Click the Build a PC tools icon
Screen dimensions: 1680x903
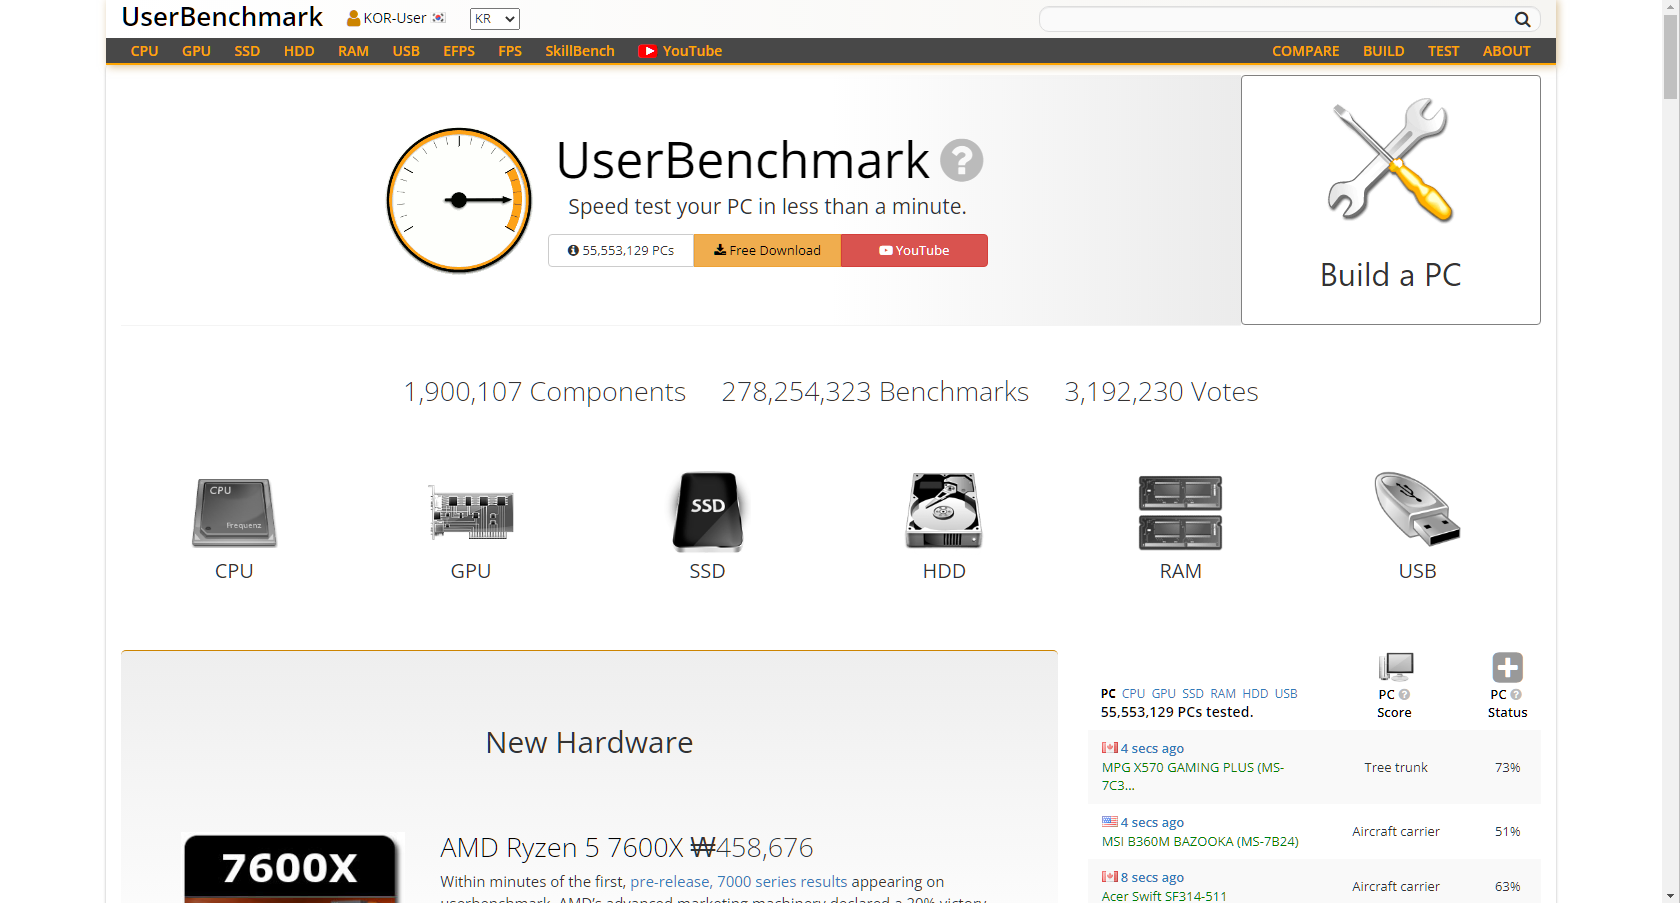point(1390,160)
